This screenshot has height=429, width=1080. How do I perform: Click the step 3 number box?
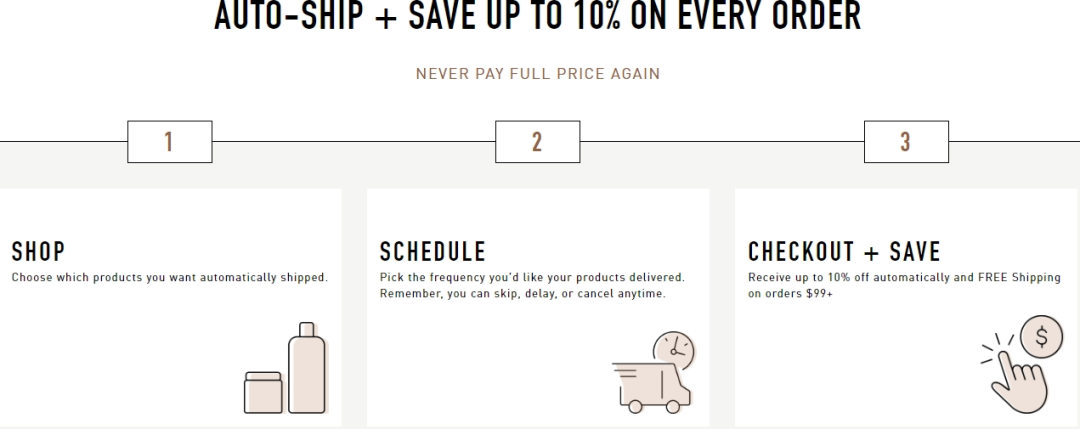905,142
